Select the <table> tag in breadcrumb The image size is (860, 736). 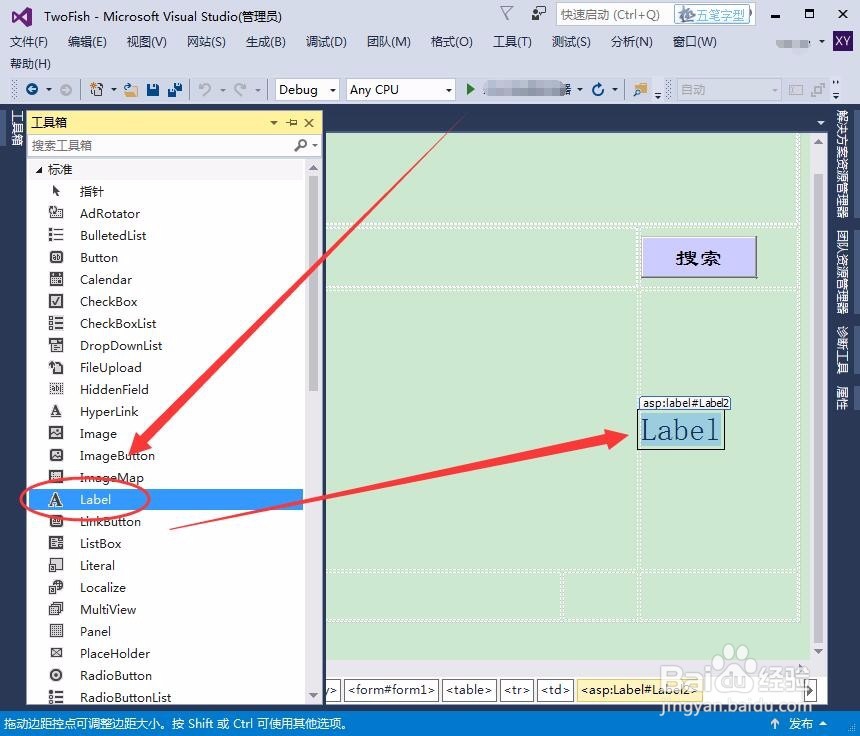(x=469, y=690)
